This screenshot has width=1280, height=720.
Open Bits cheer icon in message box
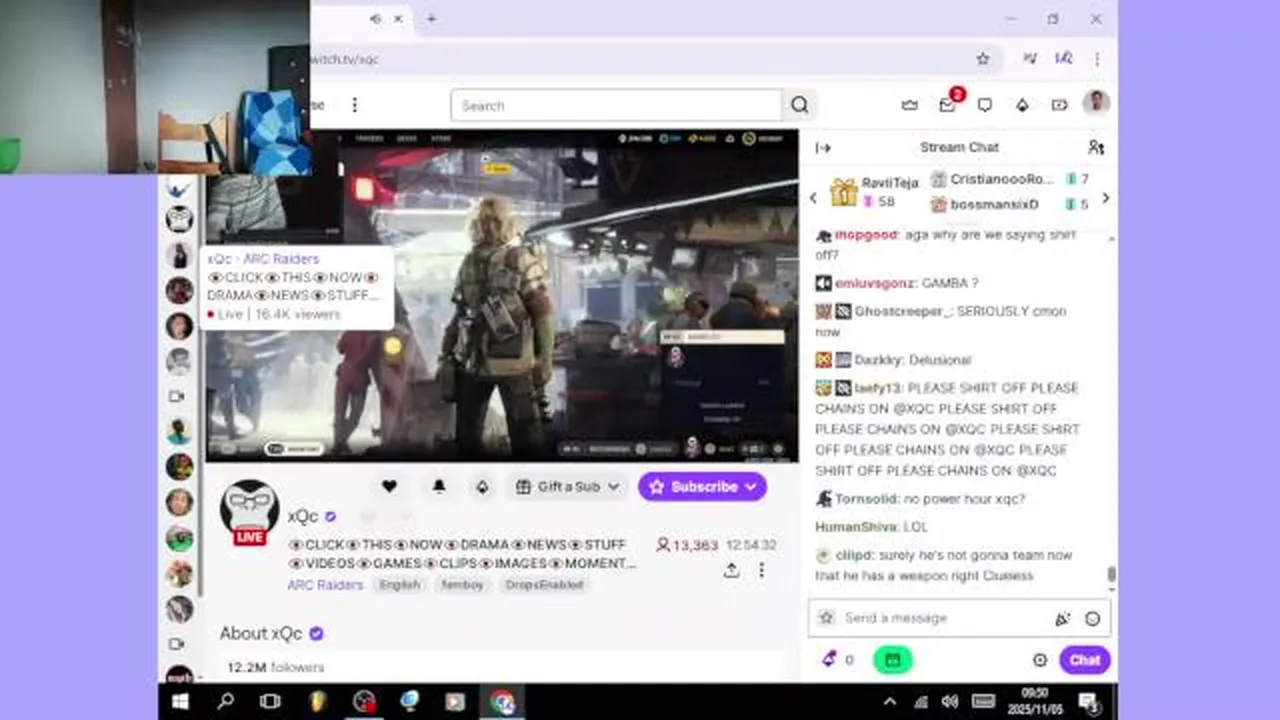1062,619
